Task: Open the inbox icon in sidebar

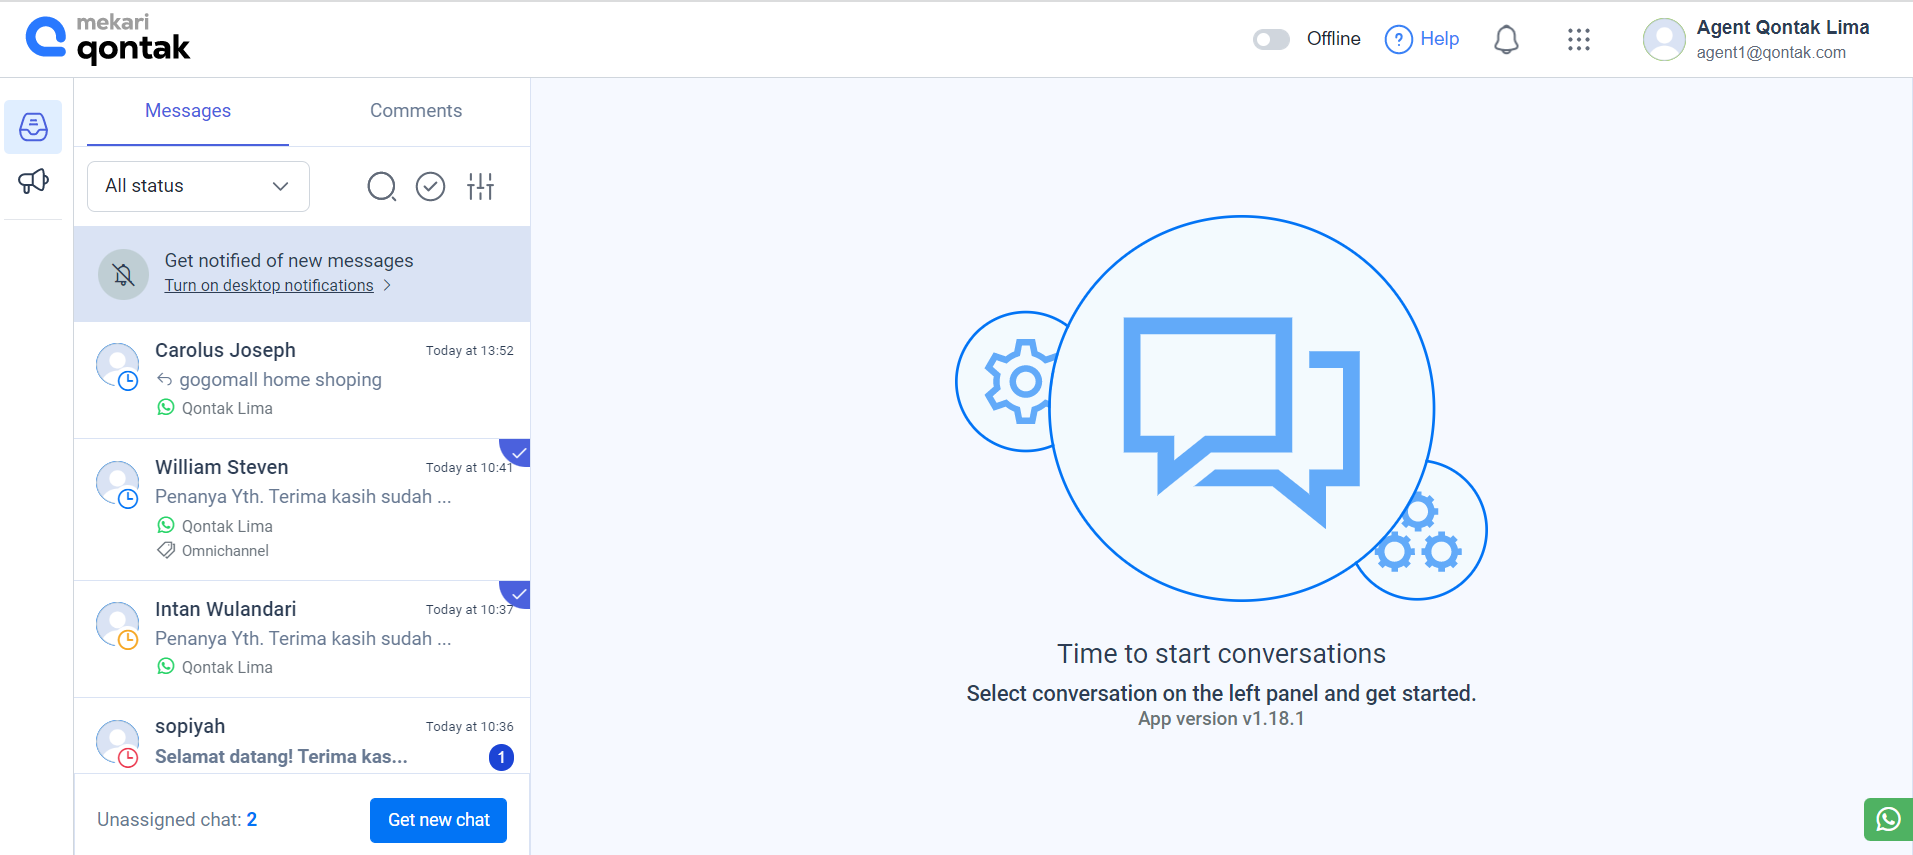Action: click(x=33, y=127)
